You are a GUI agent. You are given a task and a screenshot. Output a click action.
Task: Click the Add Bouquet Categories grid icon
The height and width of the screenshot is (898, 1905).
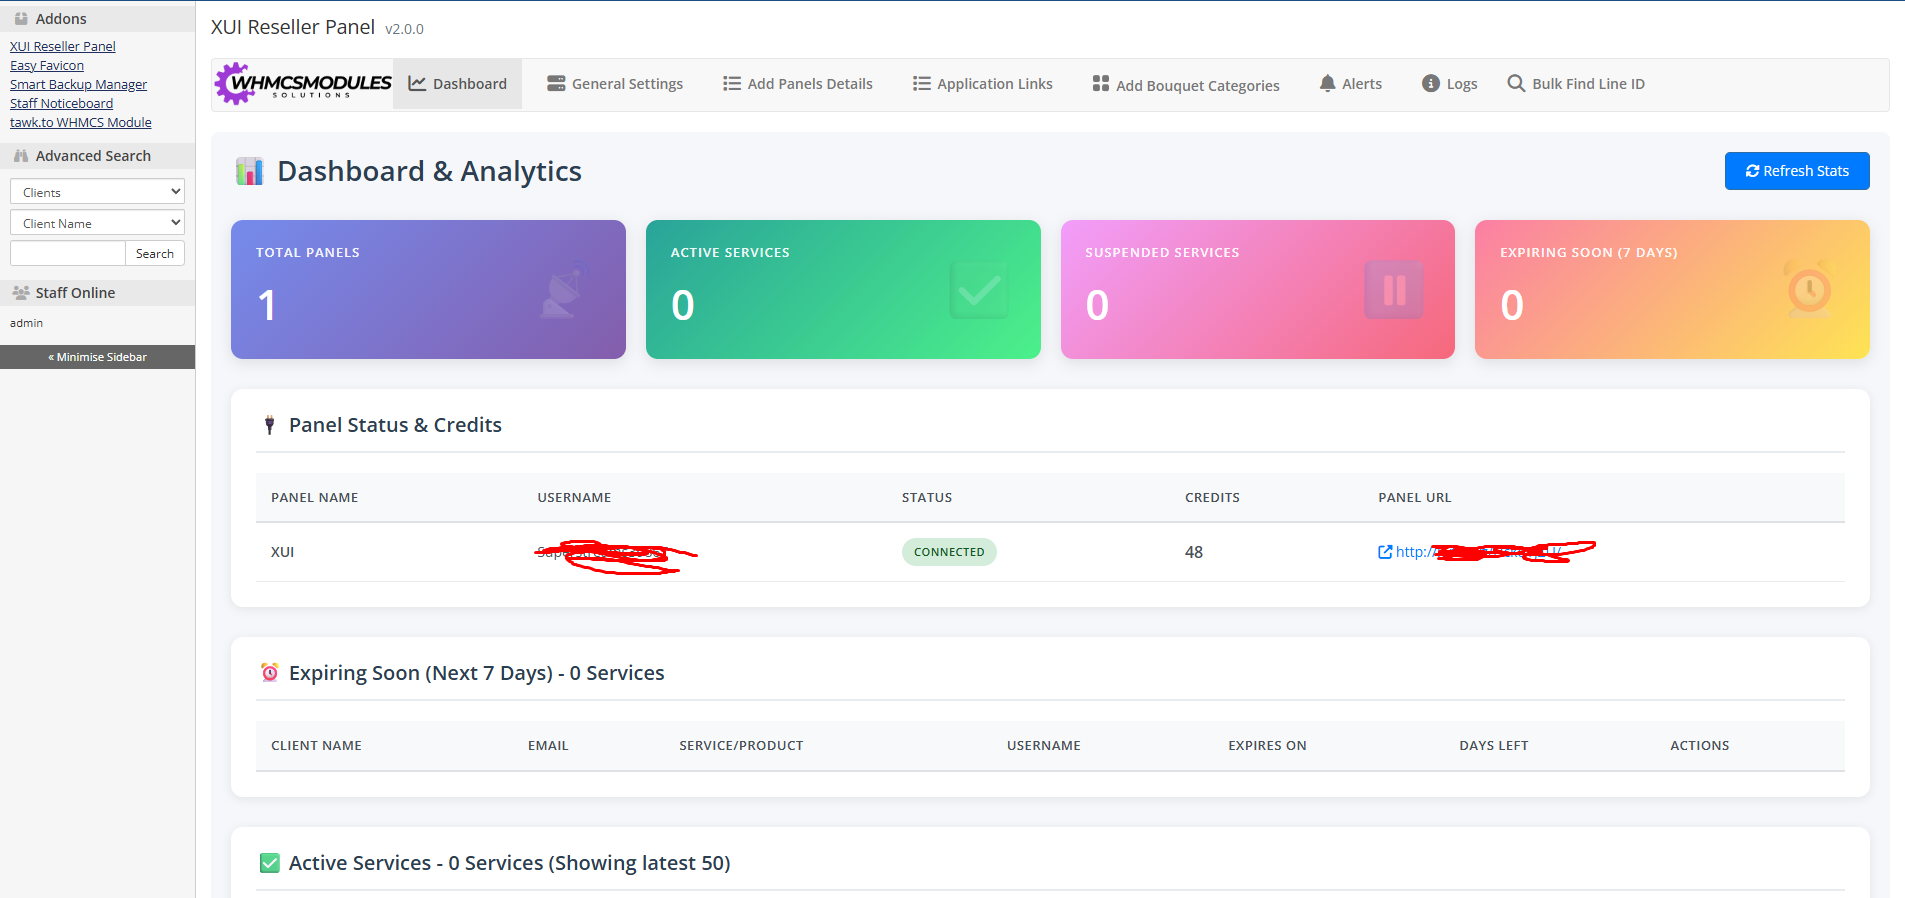(x=1101, y=84)
